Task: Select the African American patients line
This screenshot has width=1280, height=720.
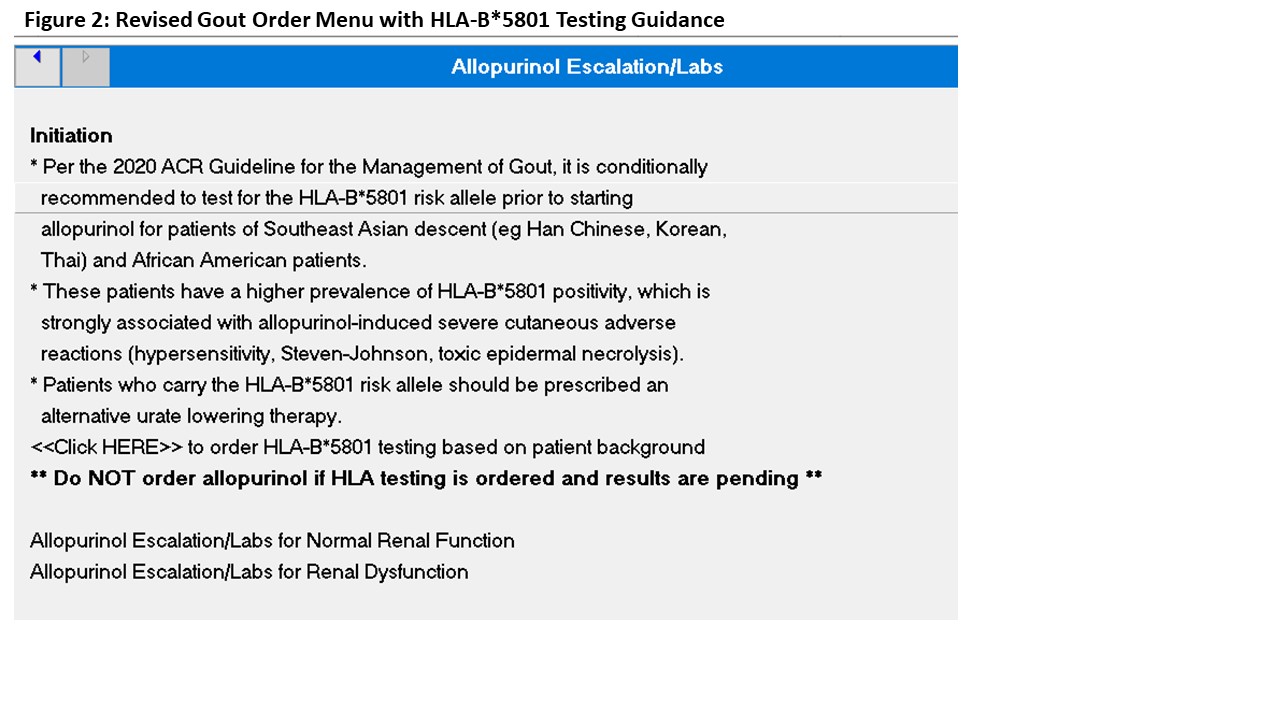Action: [x=203, y=260]
